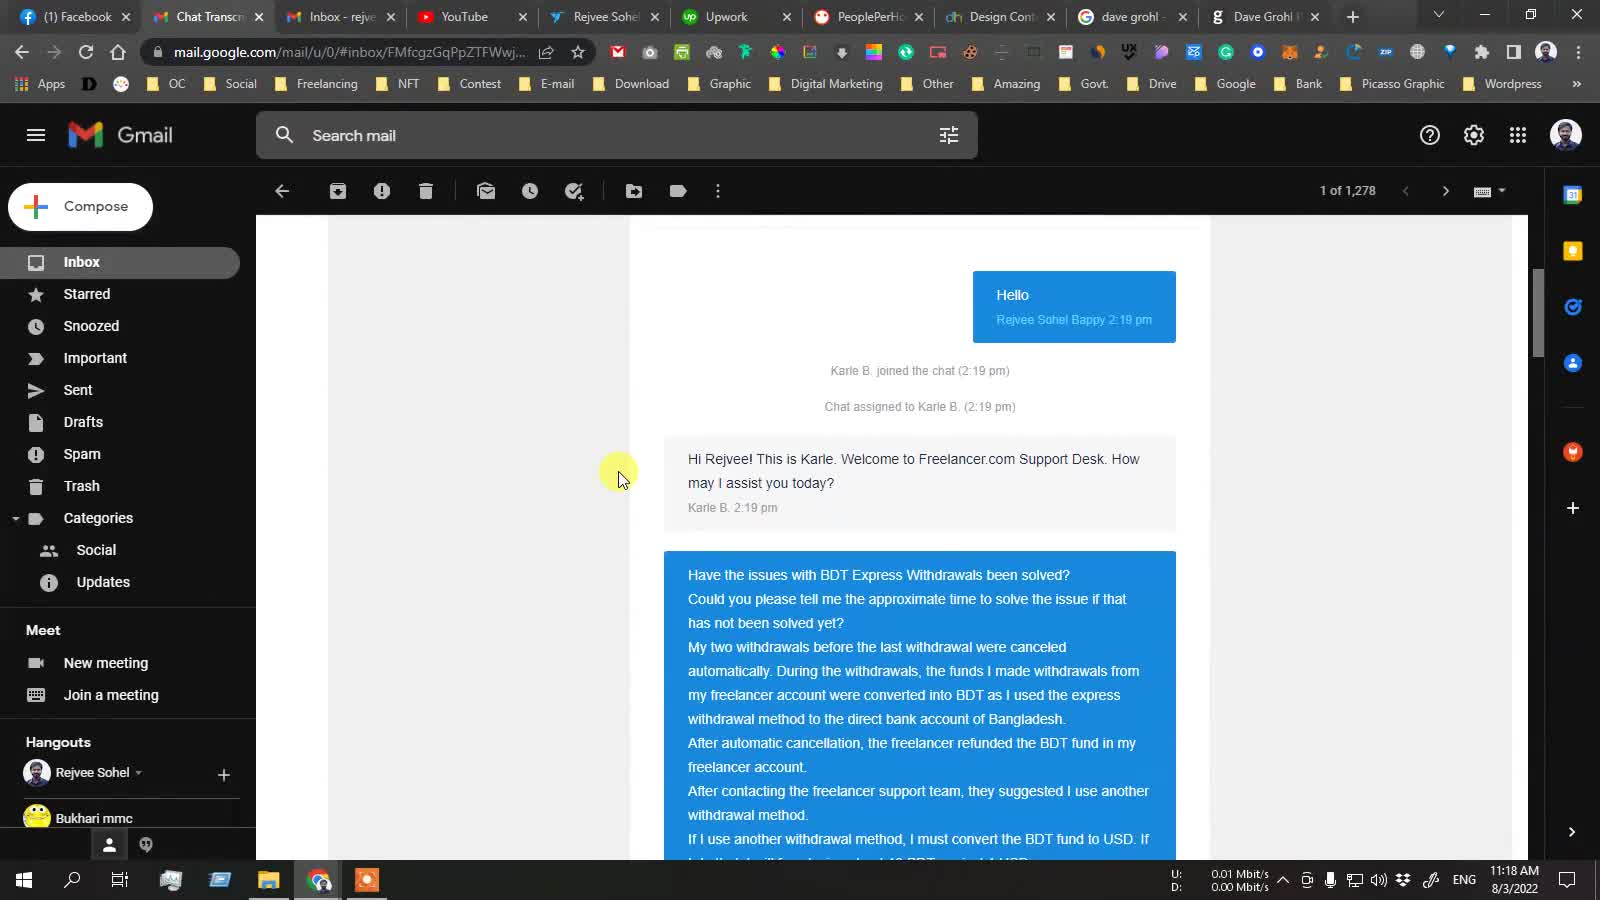Go back to inbox list

(x=282, y=191)
